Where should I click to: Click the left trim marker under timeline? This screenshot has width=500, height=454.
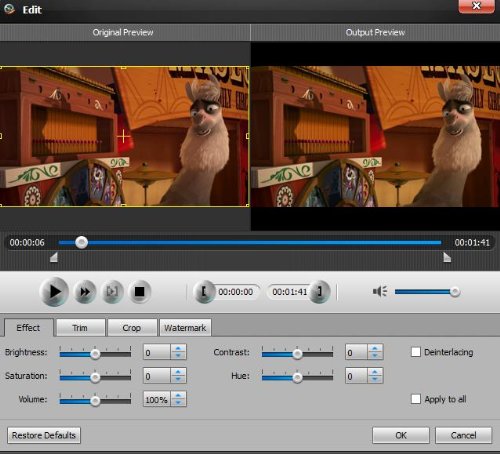tap(54, 257)
